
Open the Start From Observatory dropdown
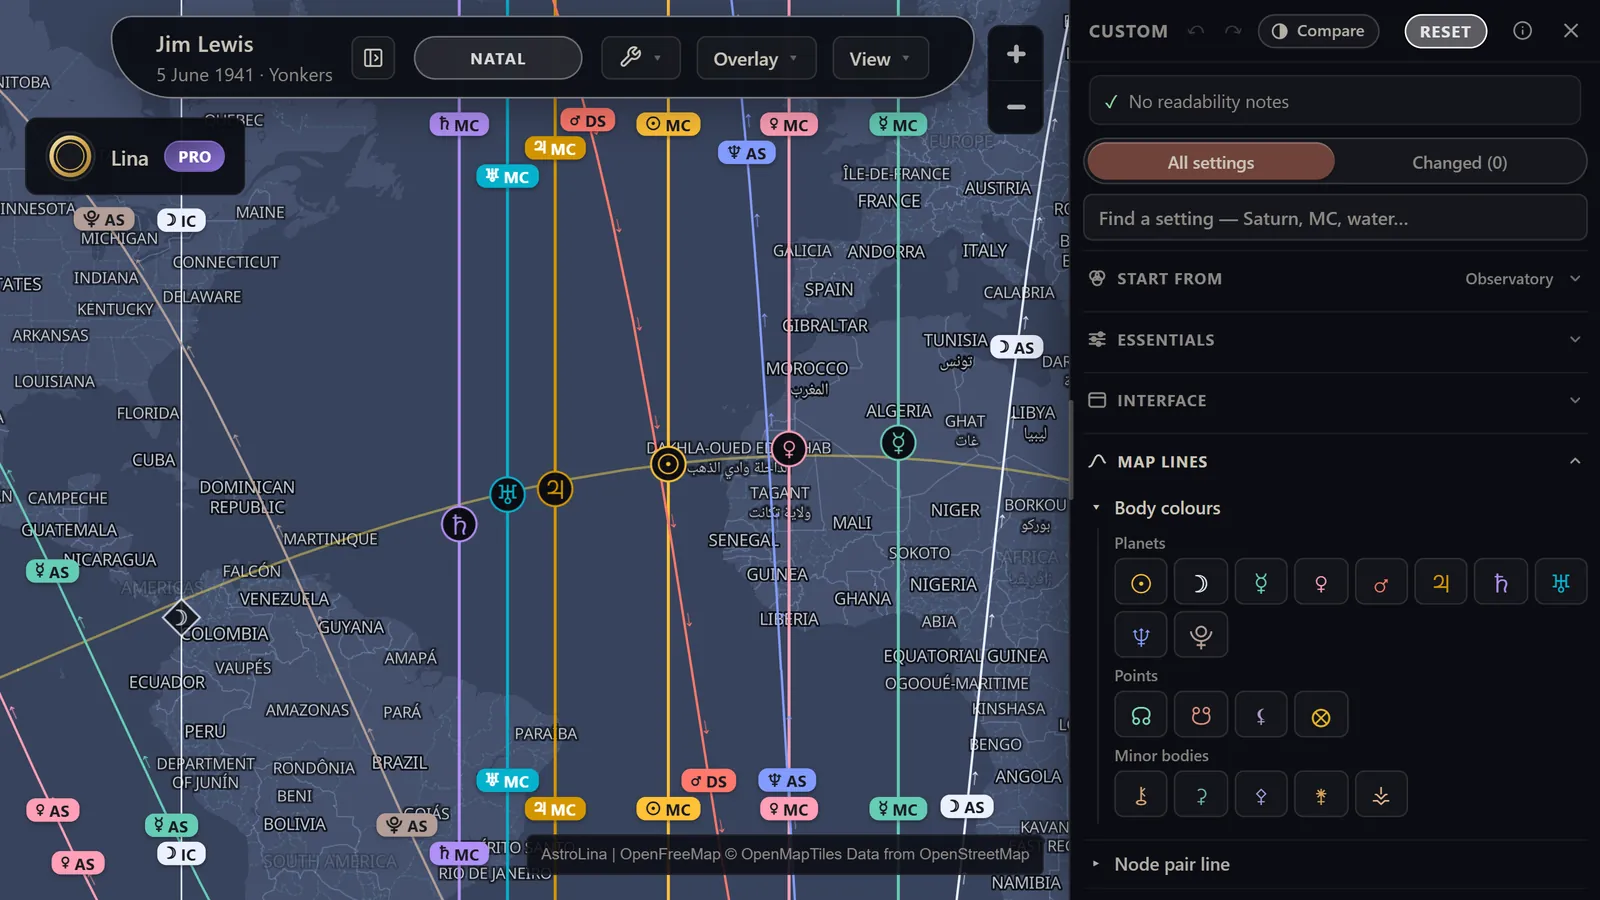(x=1335, y=279)
